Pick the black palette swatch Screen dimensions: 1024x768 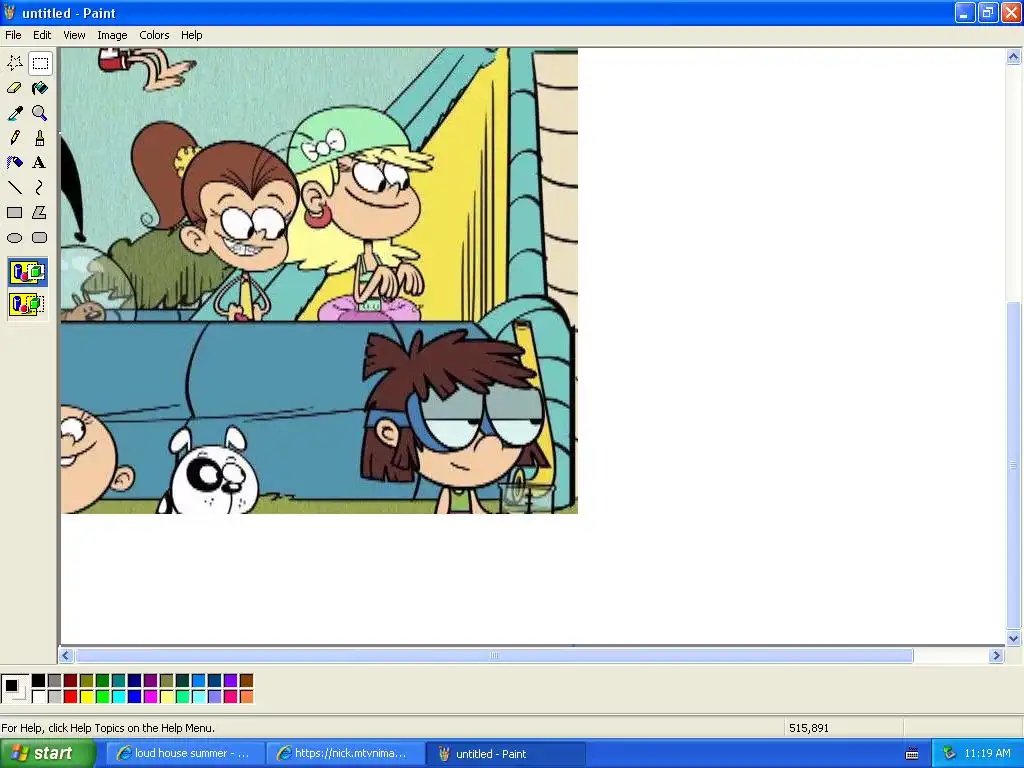click(39, 681)
